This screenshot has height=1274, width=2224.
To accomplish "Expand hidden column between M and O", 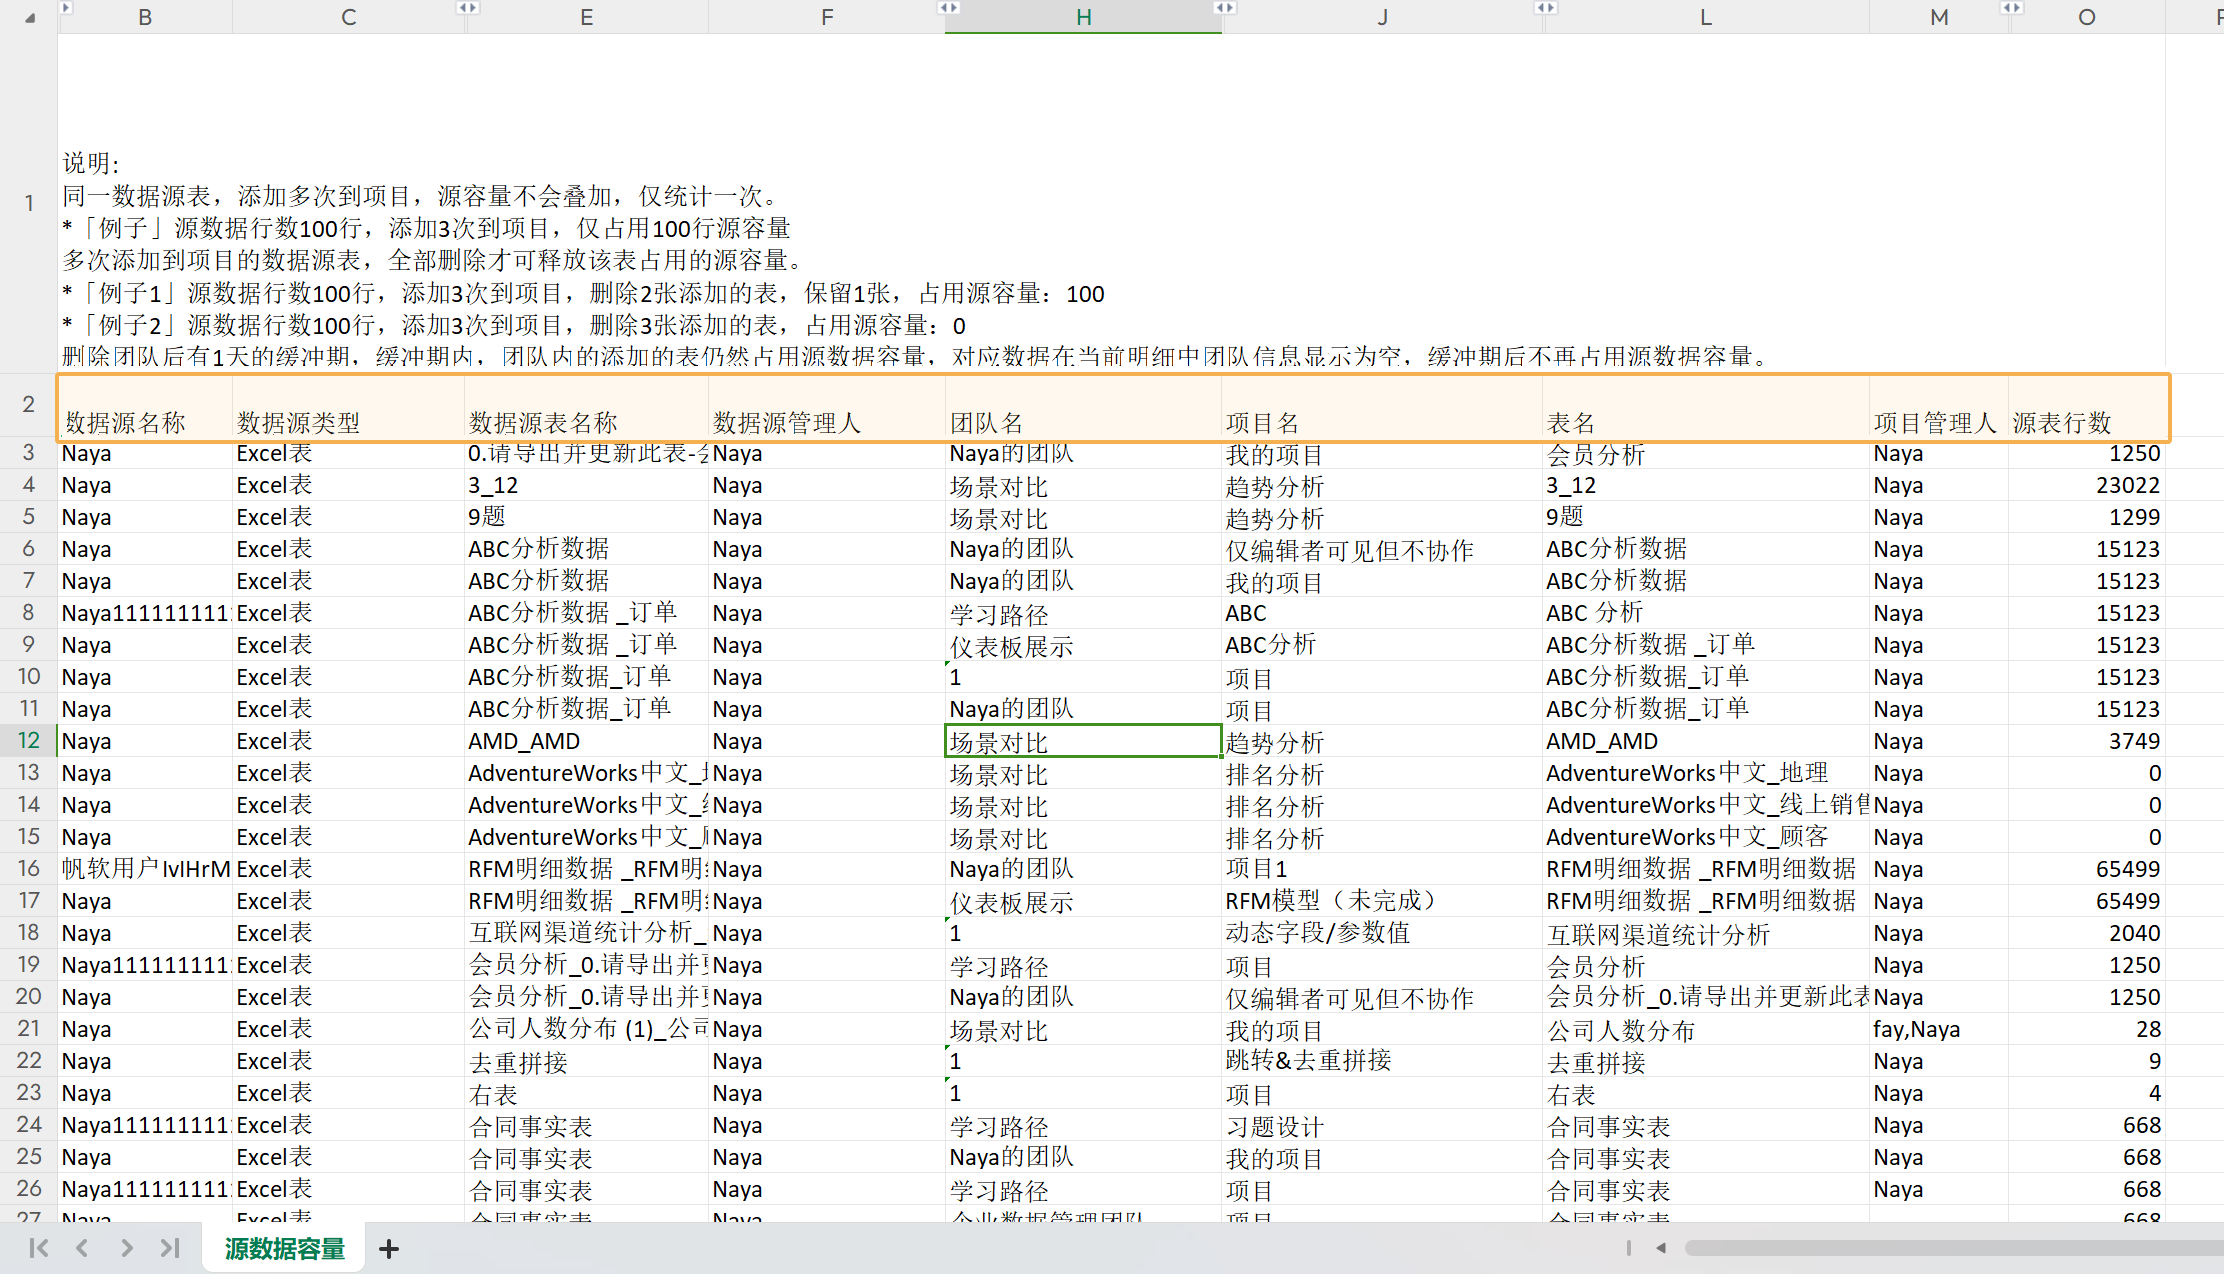I will point(2011,8).
